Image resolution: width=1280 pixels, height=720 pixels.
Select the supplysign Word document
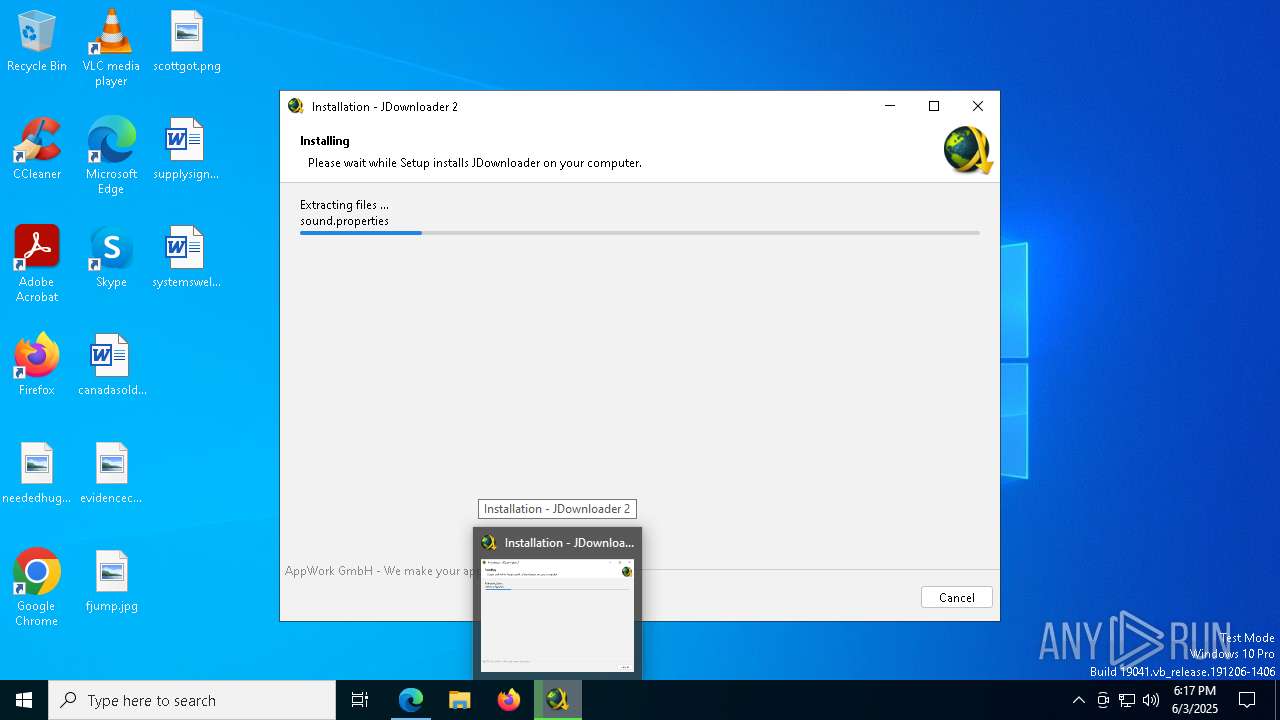click(x=186, y=149)
